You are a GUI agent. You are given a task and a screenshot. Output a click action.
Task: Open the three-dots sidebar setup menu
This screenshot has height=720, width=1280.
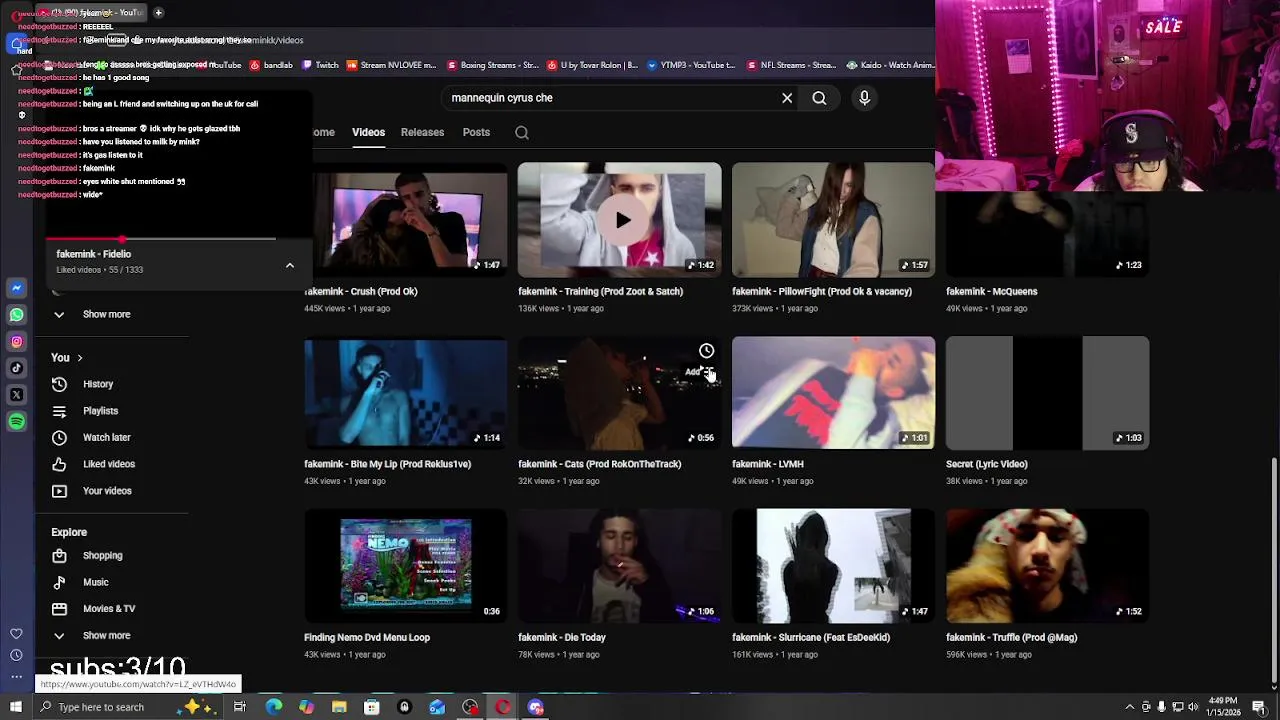pos(16,677)
